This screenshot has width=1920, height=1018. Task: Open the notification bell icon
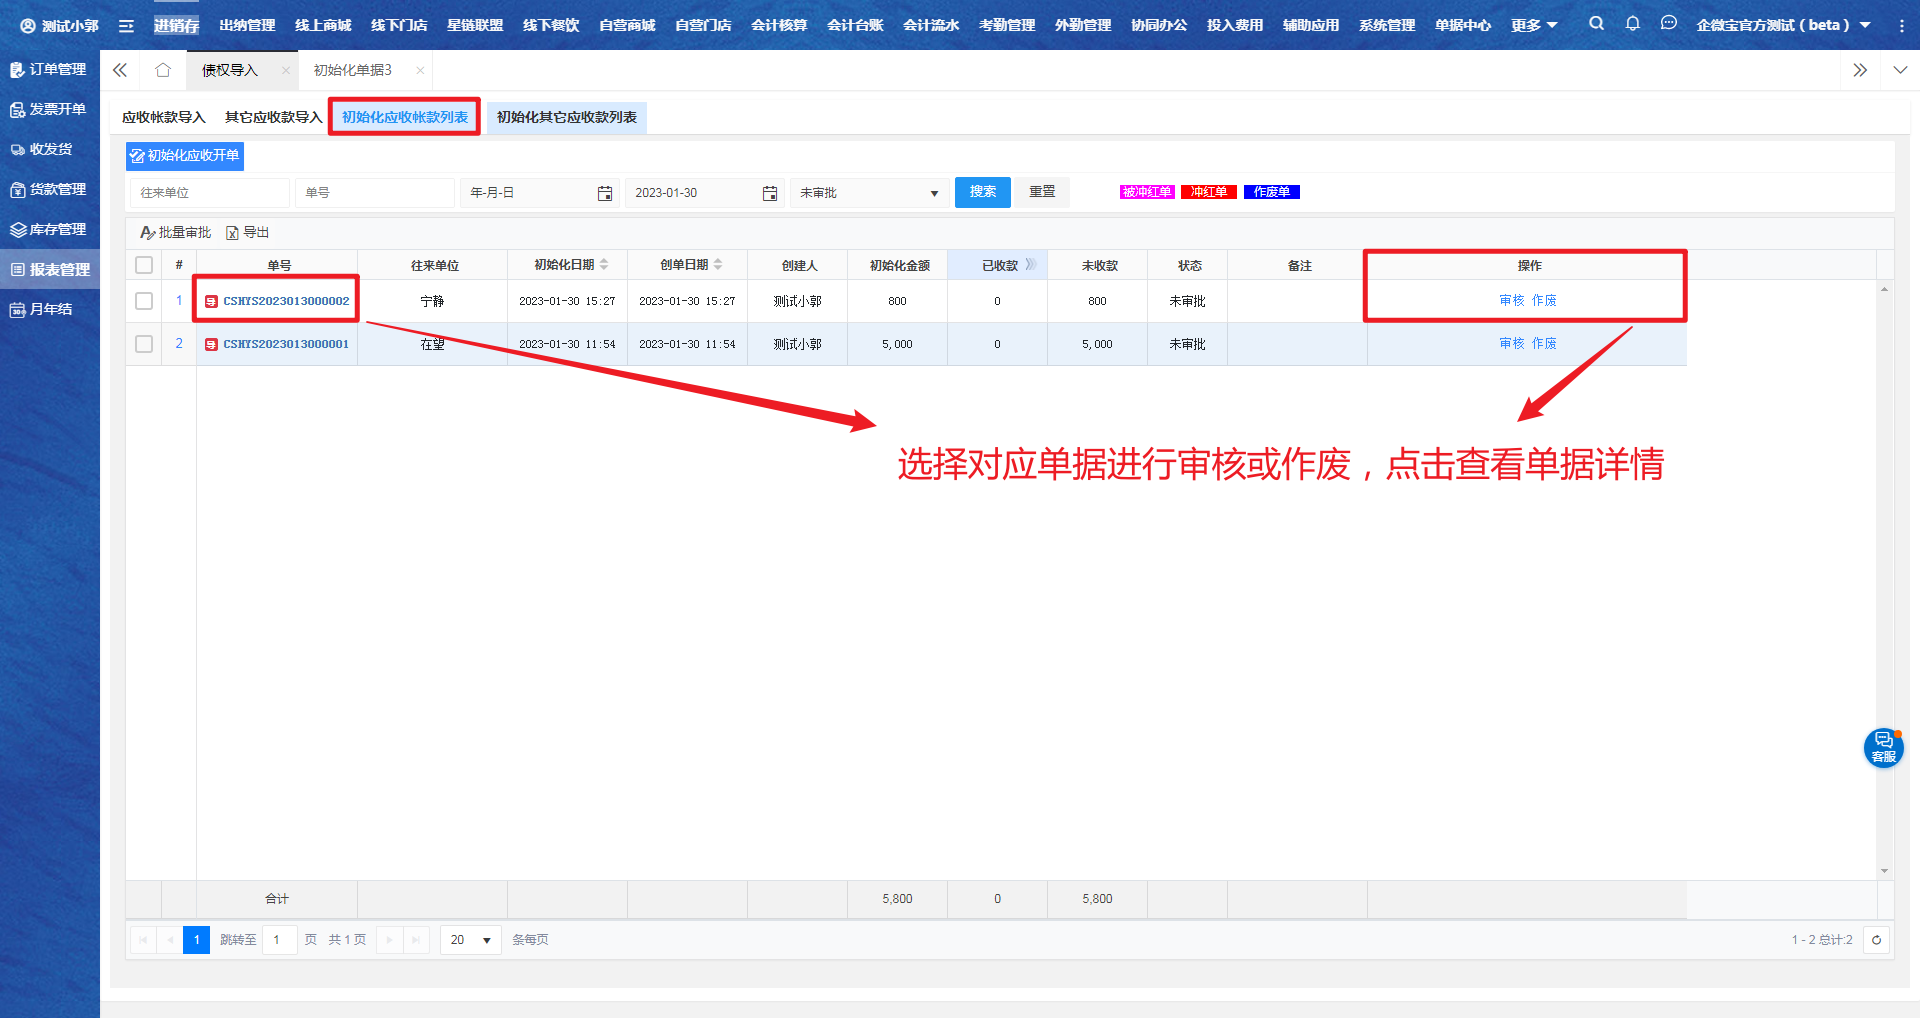click(1632, 24)
